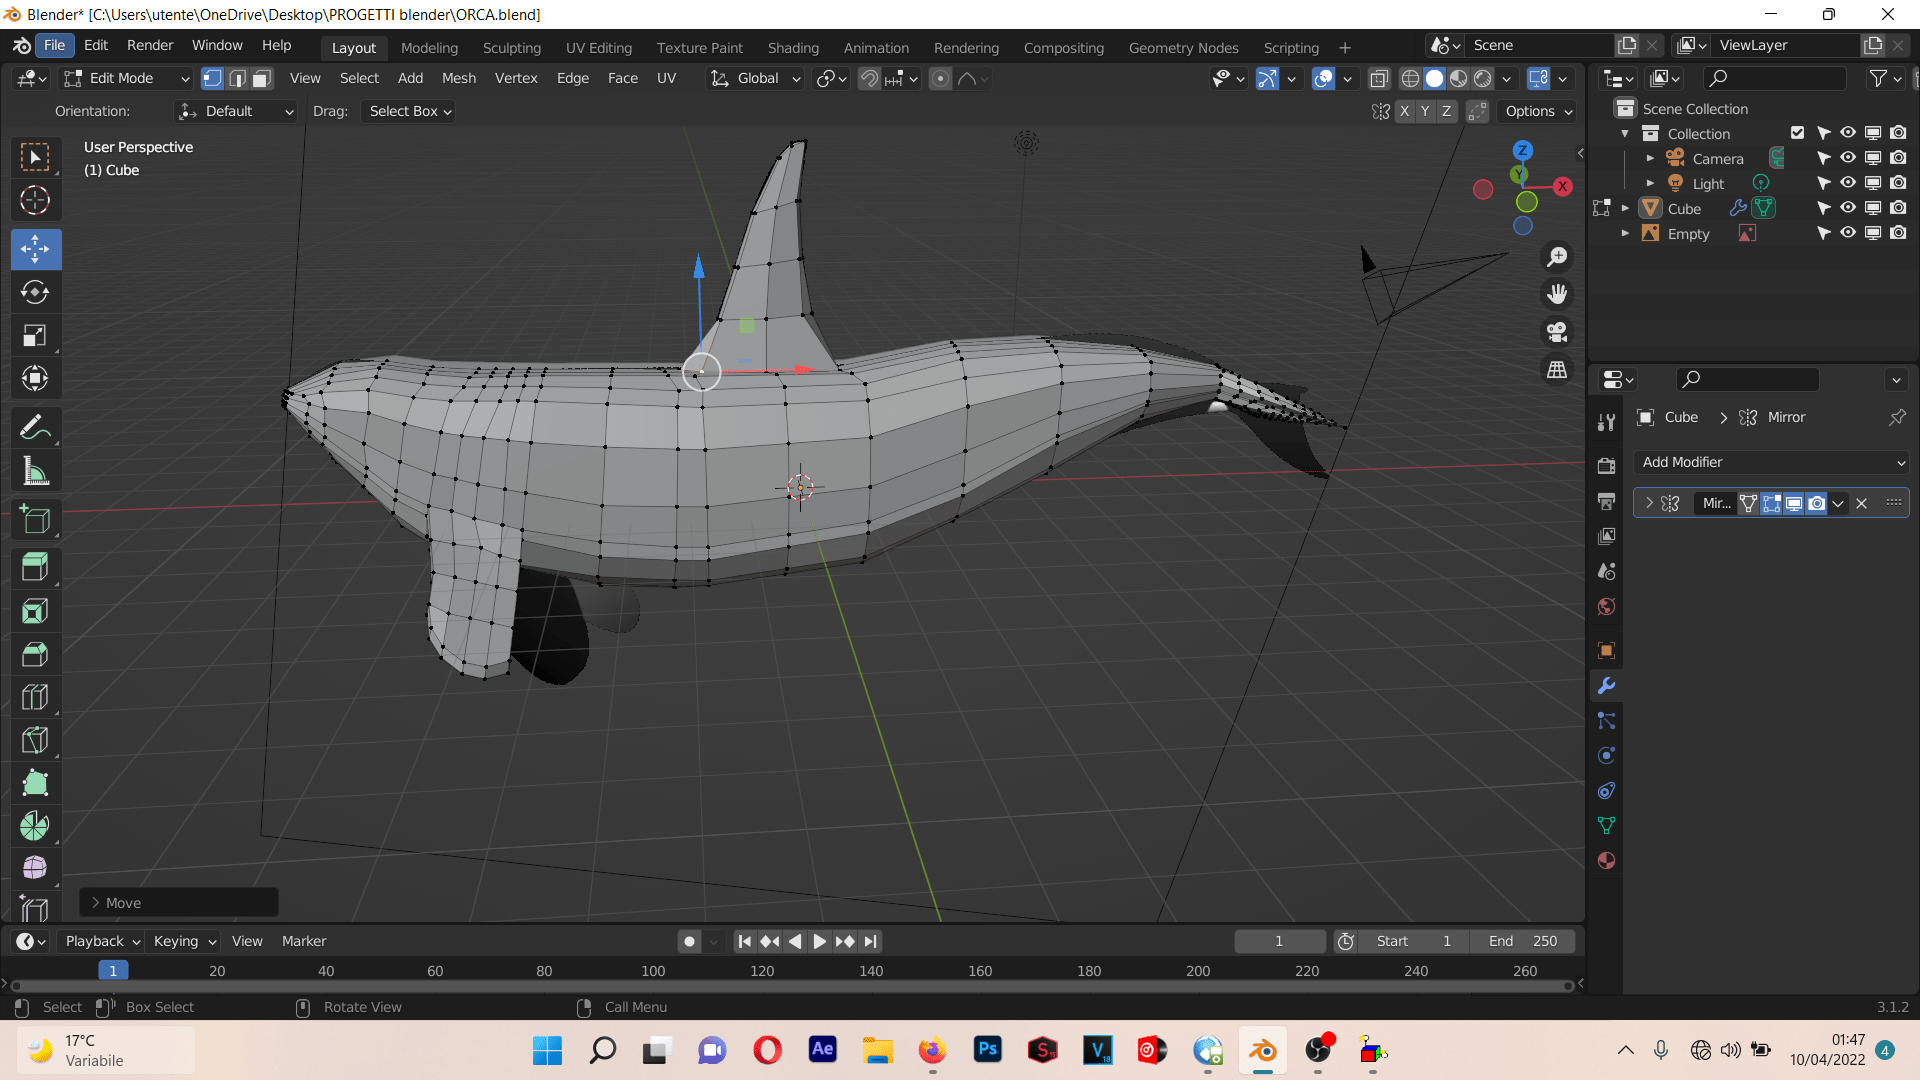
Task: Click the Select Box tool icon
Action: coord(35,158)
